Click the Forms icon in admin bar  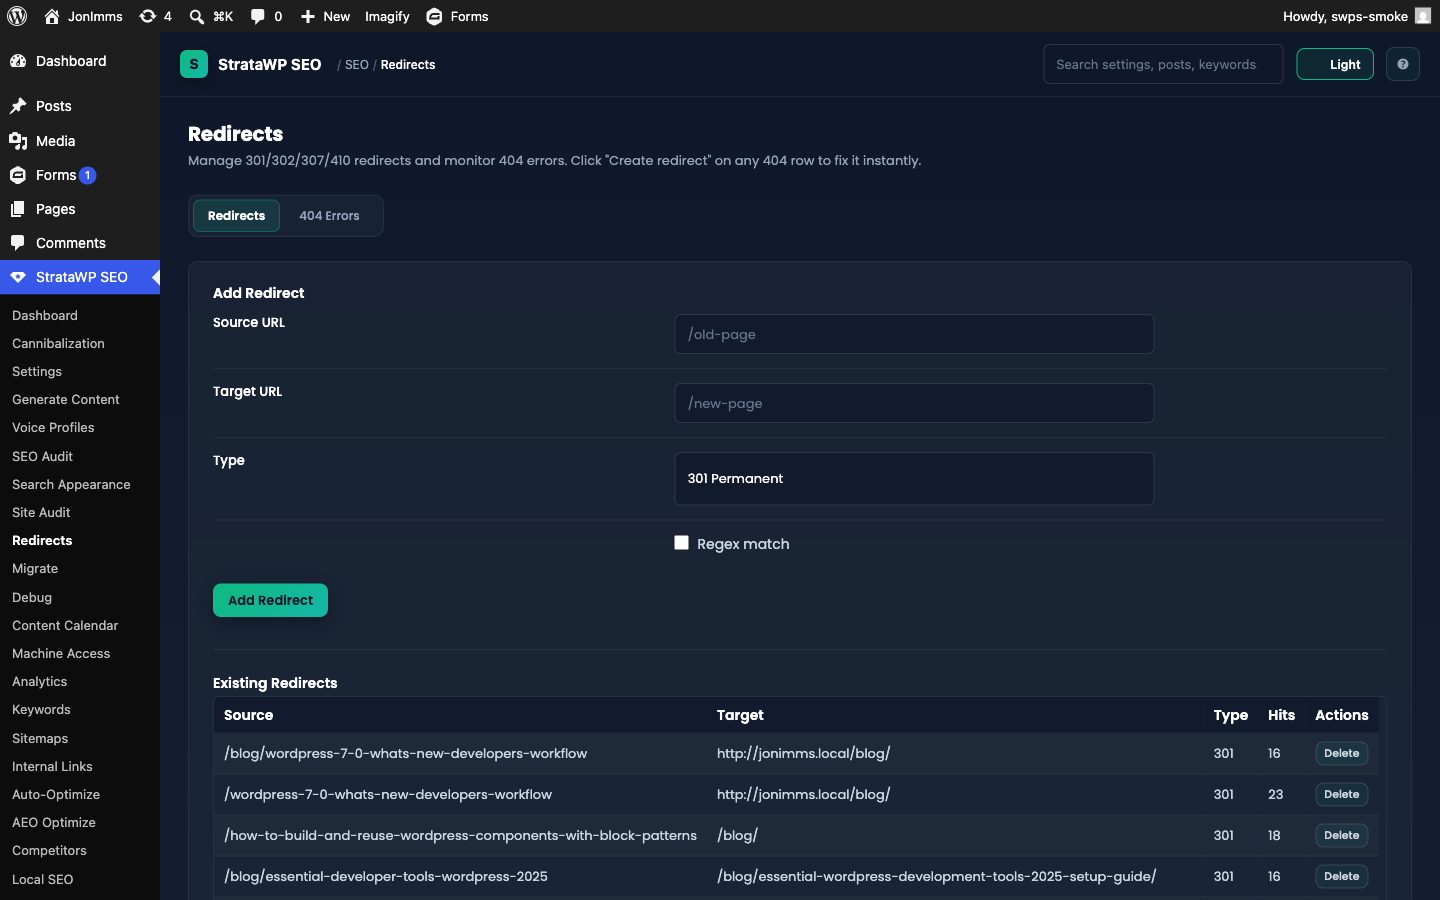(x=434, y=16)
